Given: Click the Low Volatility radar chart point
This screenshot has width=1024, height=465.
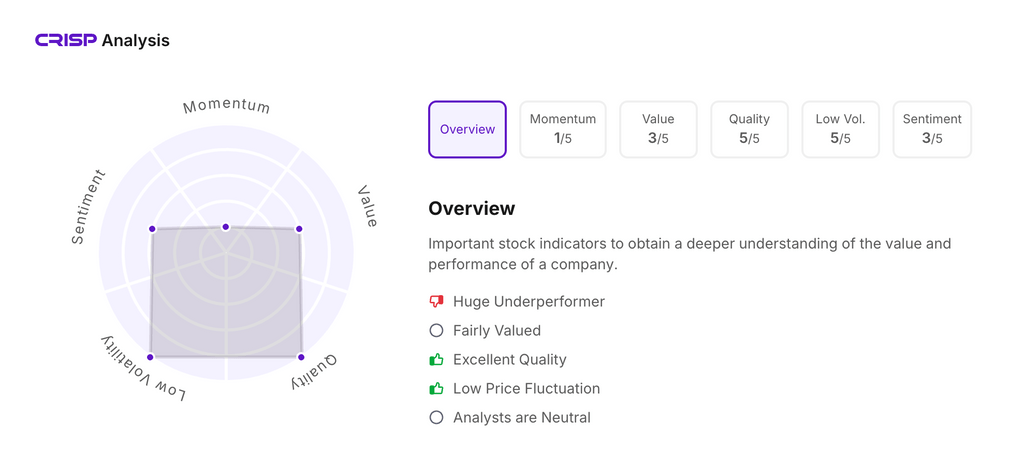Looking at the screenshot, I should pos(151,356).
